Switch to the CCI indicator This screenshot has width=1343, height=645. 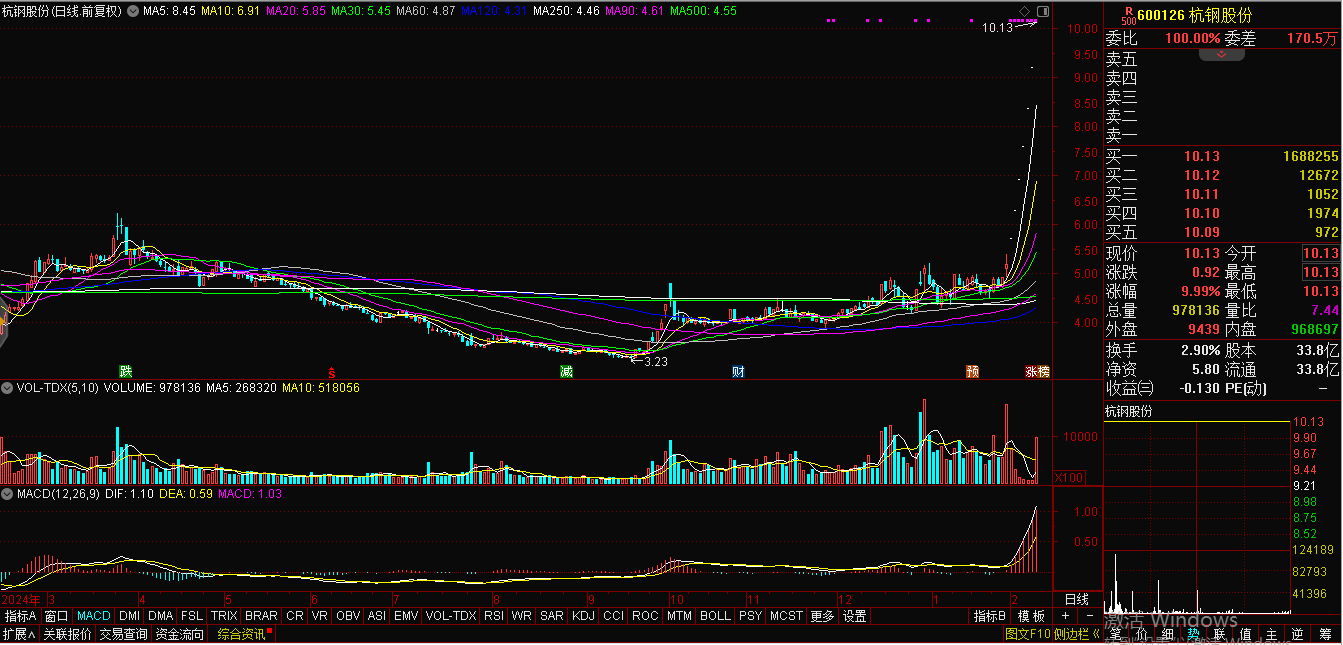[614, 616]
